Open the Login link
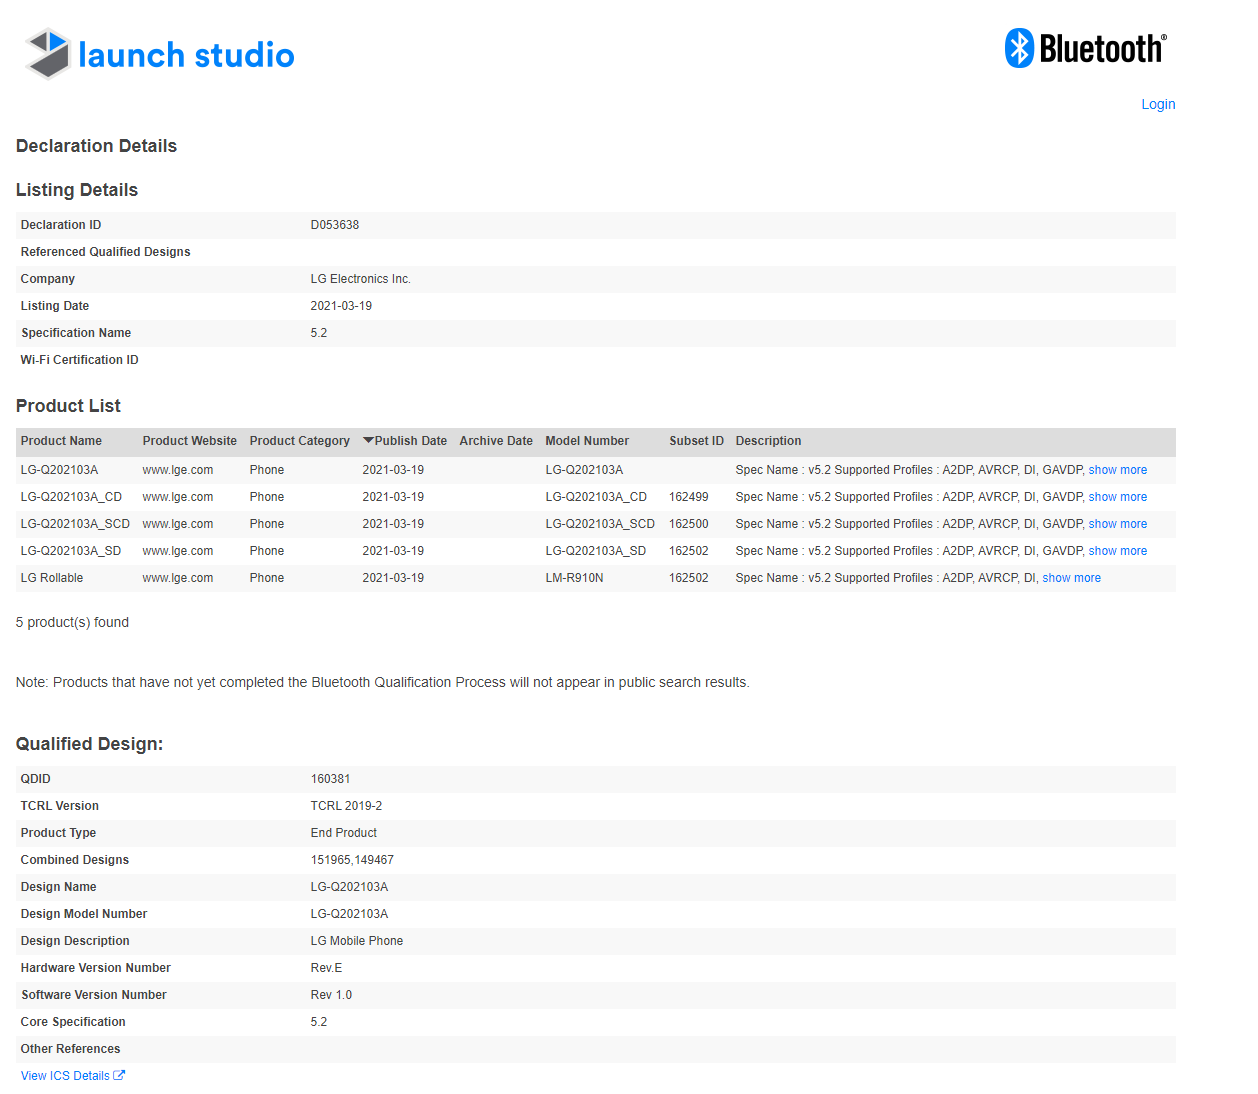1258x1094 pixels. tap(1158, 104)
